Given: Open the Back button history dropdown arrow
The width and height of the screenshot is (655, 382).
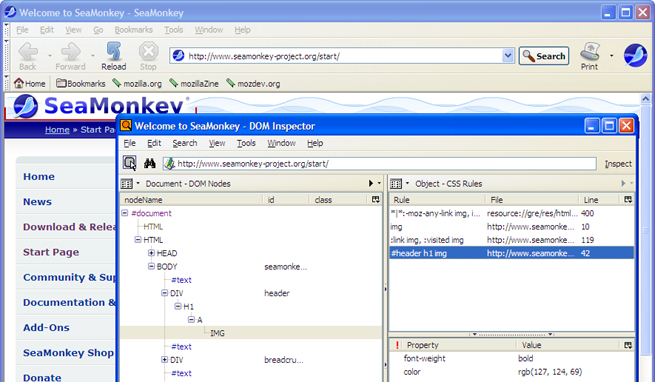Looking at the screenshot, I should point(50,55).
